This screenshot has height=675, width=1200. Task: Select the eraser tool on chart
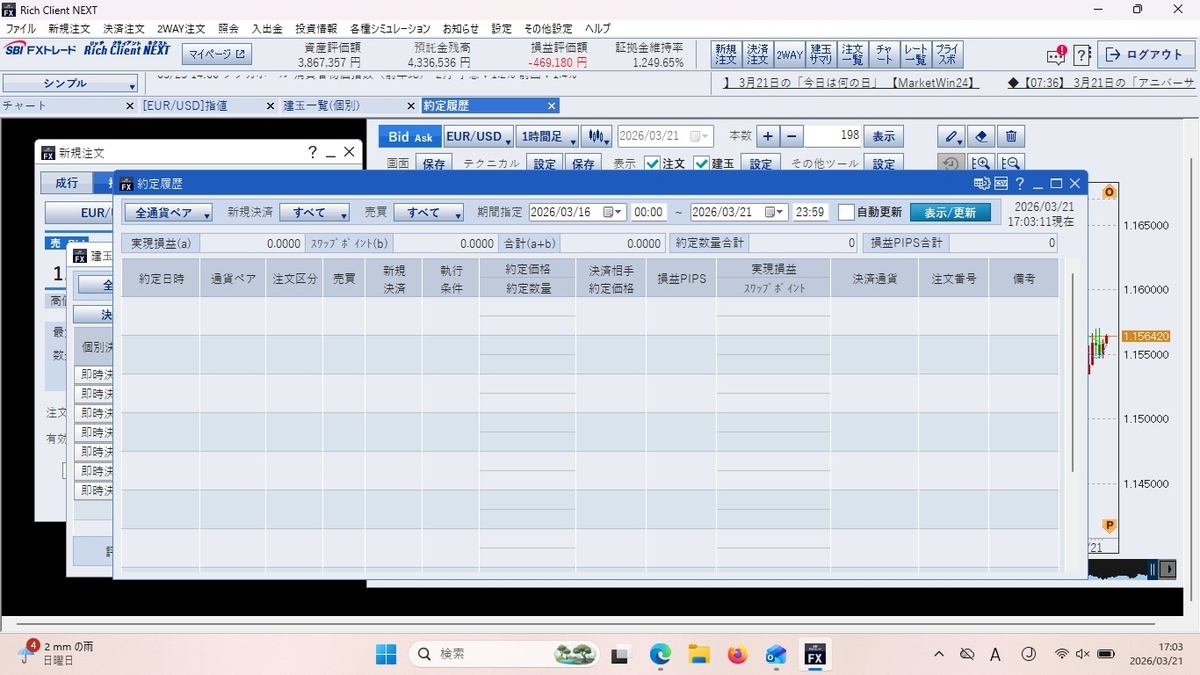982,136
